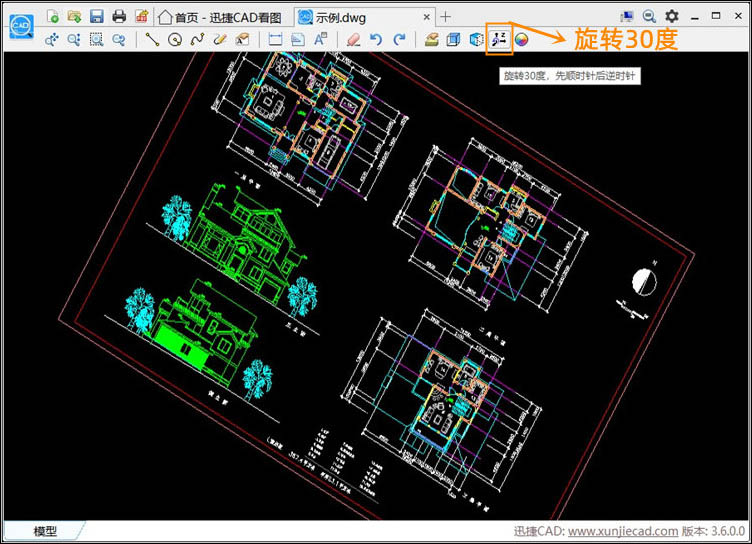Click the screen display icon in title bar

tap(626, 17)
